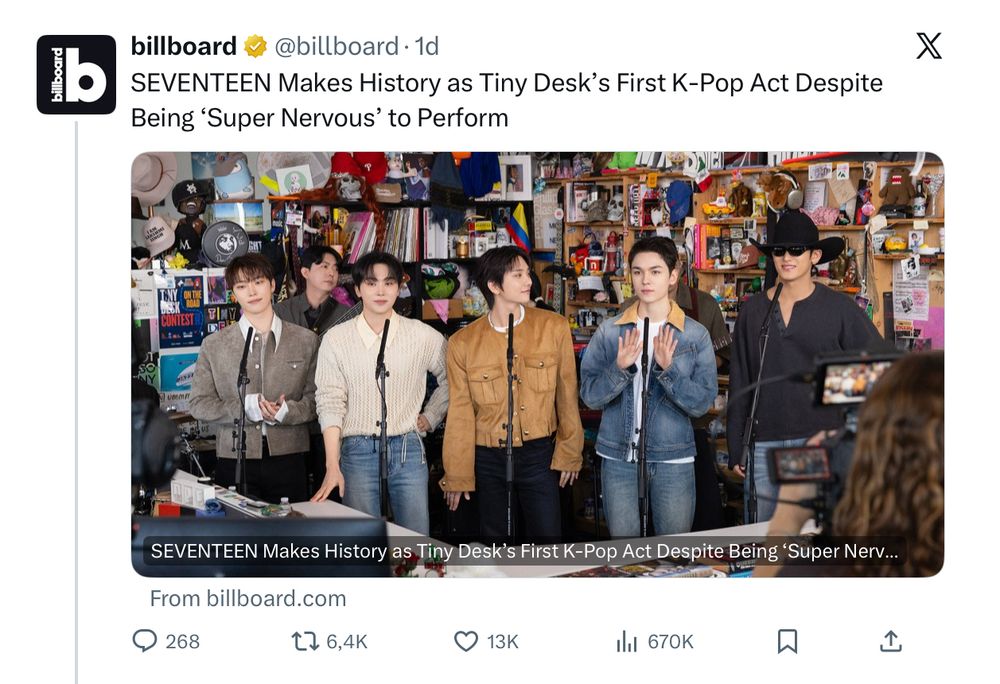1000x684 pixels.
Task: Click the 268 replies count
Action: [182, 642]
